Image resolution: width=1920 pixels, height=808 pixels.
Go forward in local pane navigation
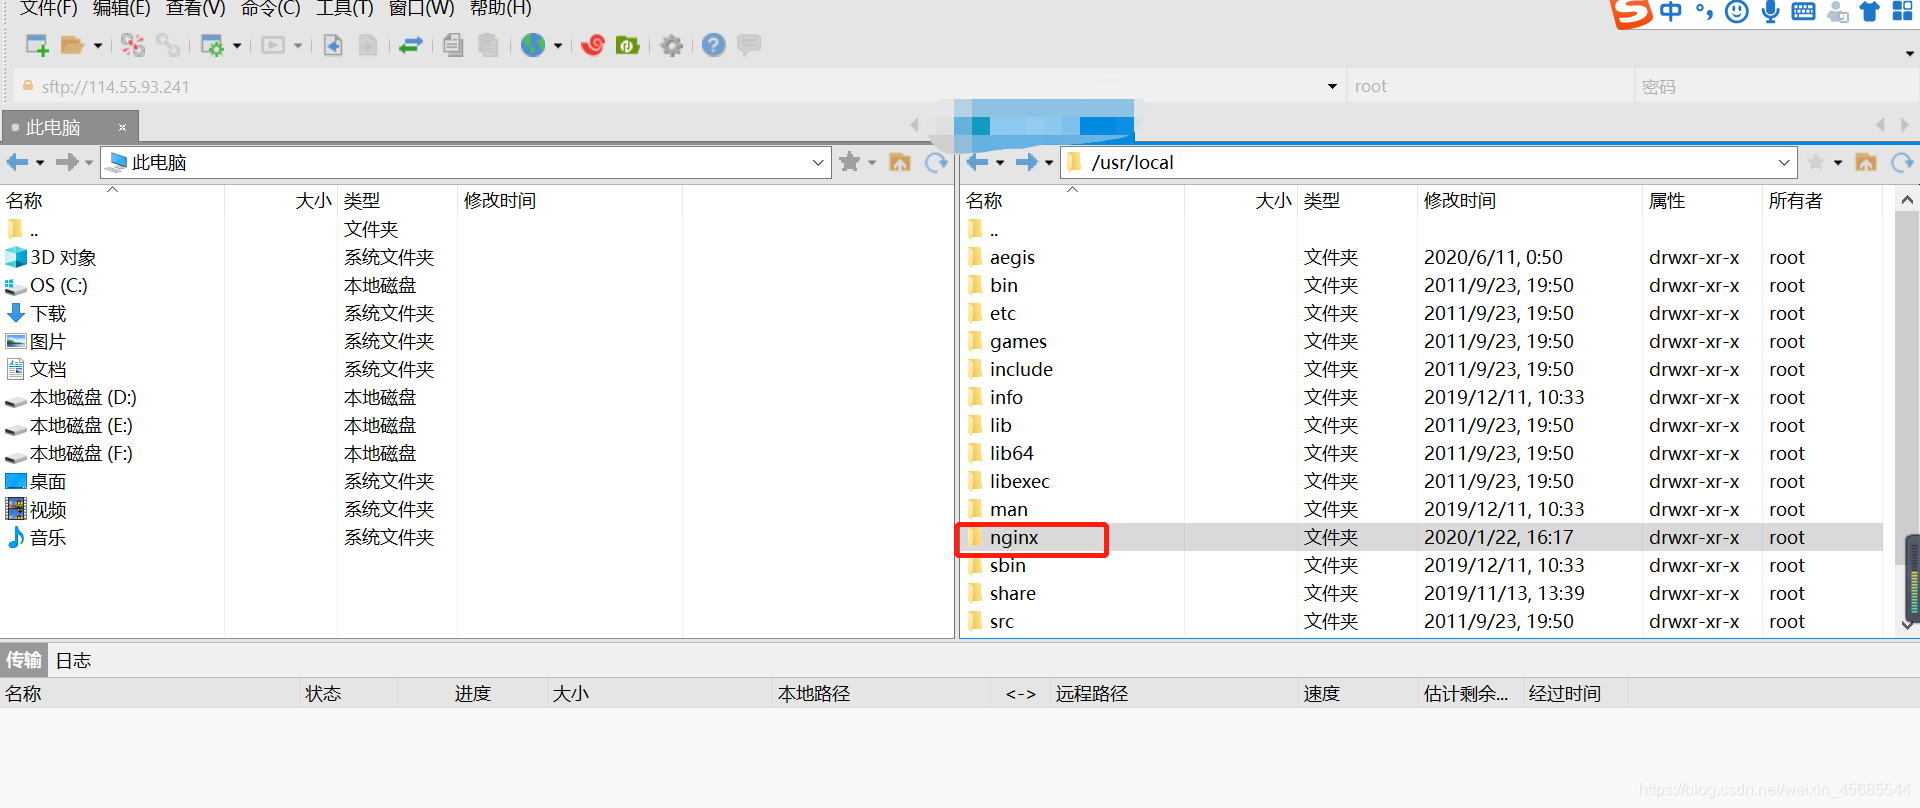click(67, 162)
